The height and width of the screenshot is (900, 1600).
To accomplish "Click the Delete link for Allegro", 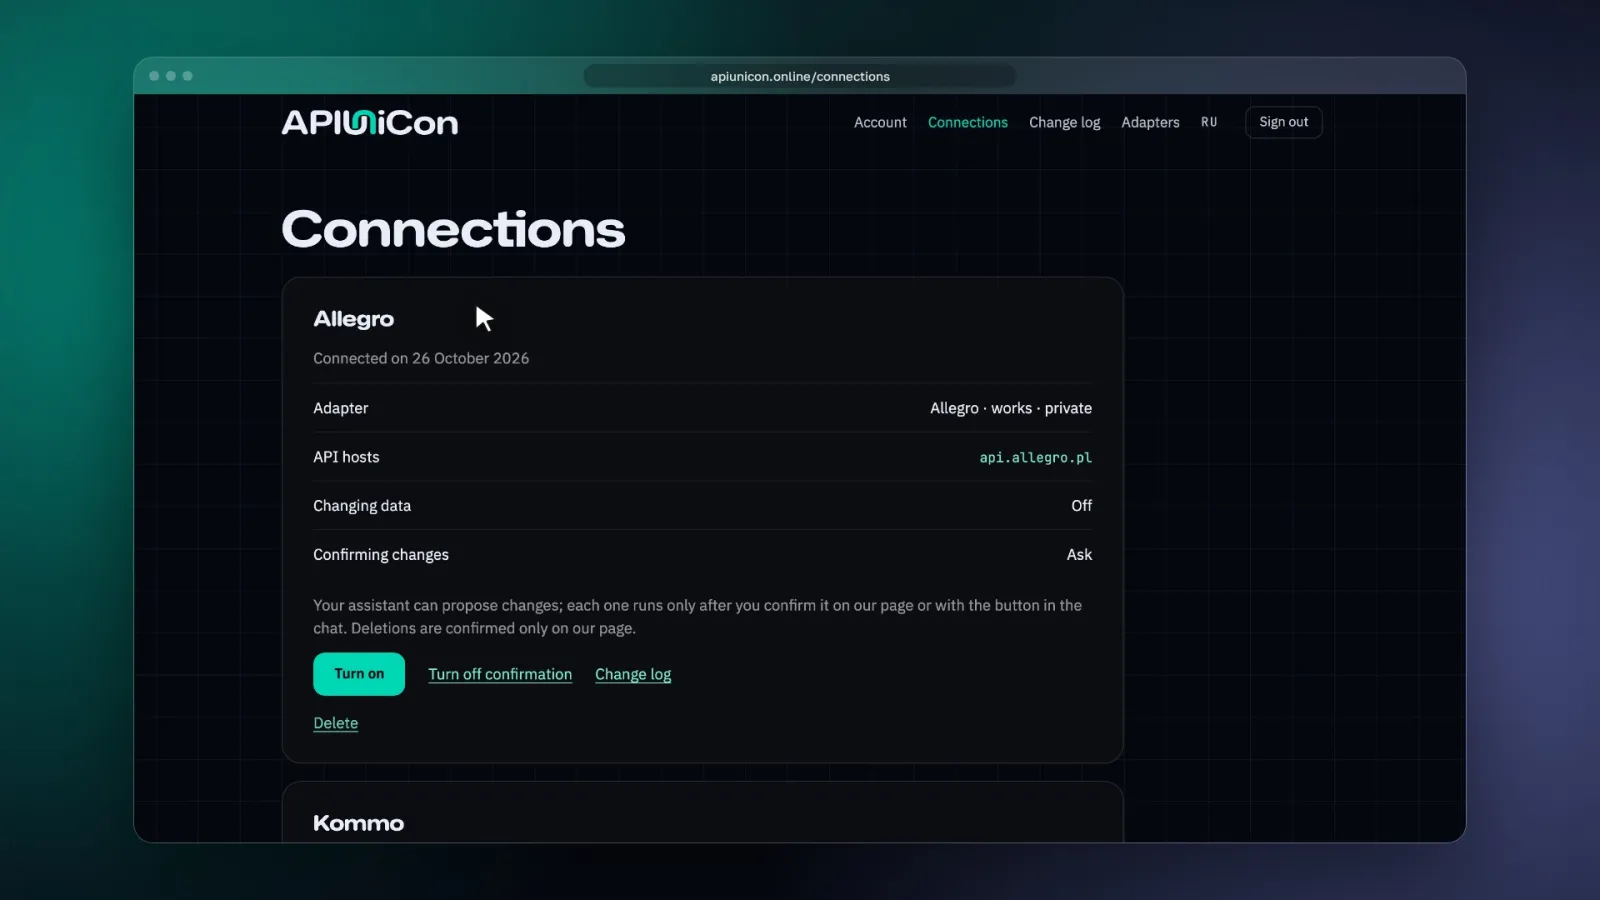I will (x=335, y=723).
